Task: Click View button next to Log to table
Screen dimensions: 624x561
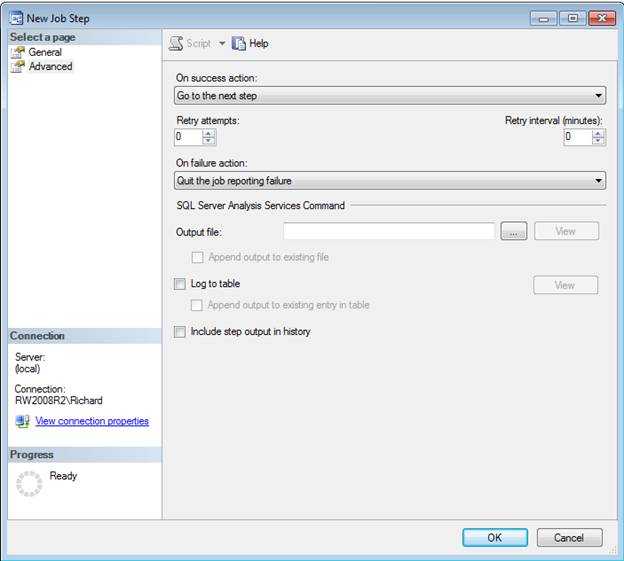Action: 566,285
